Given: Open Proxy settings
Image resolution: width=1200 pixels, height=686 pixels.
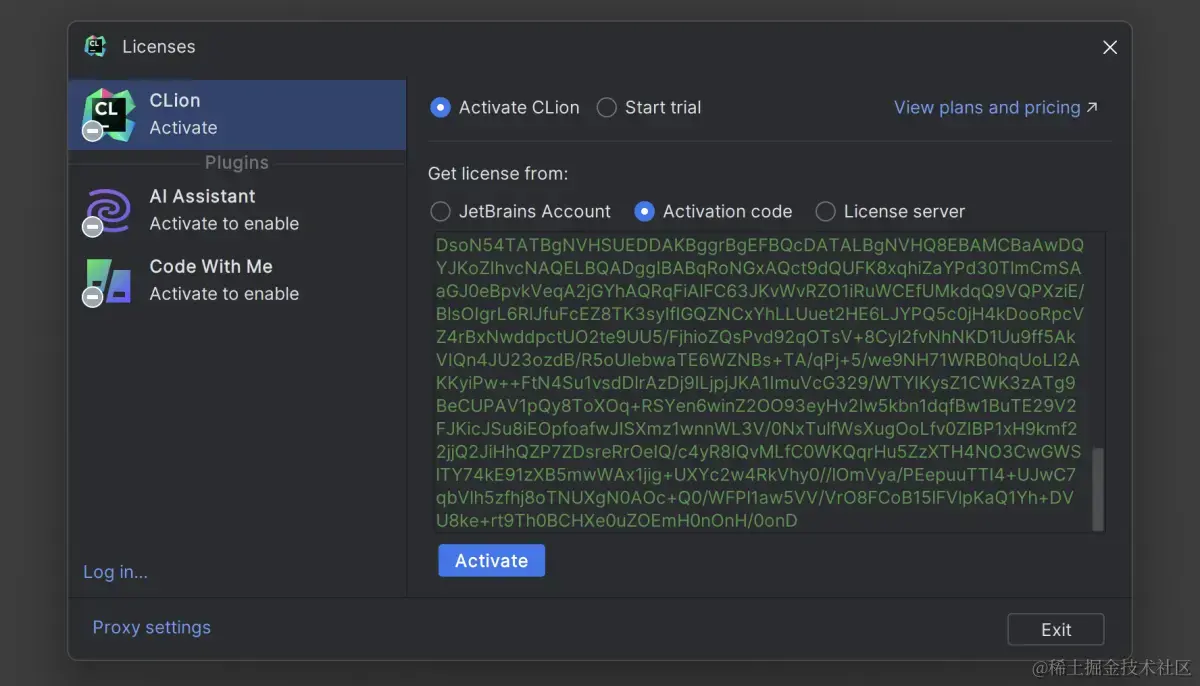Looking at the screenshot, I should coord(152,627).
